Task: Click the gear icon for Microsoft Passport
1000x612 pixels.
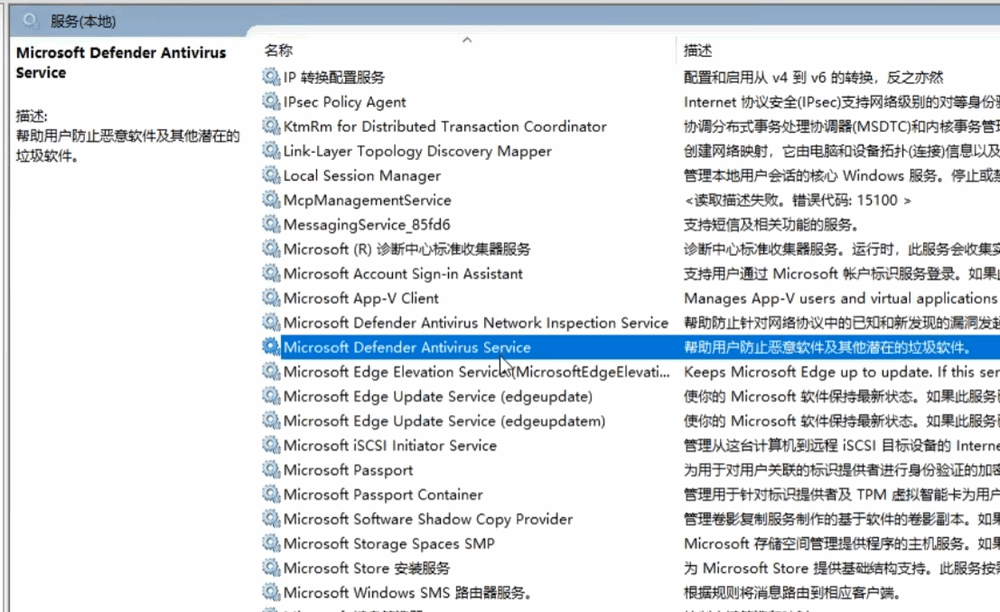Action: [x=271, y=469]
